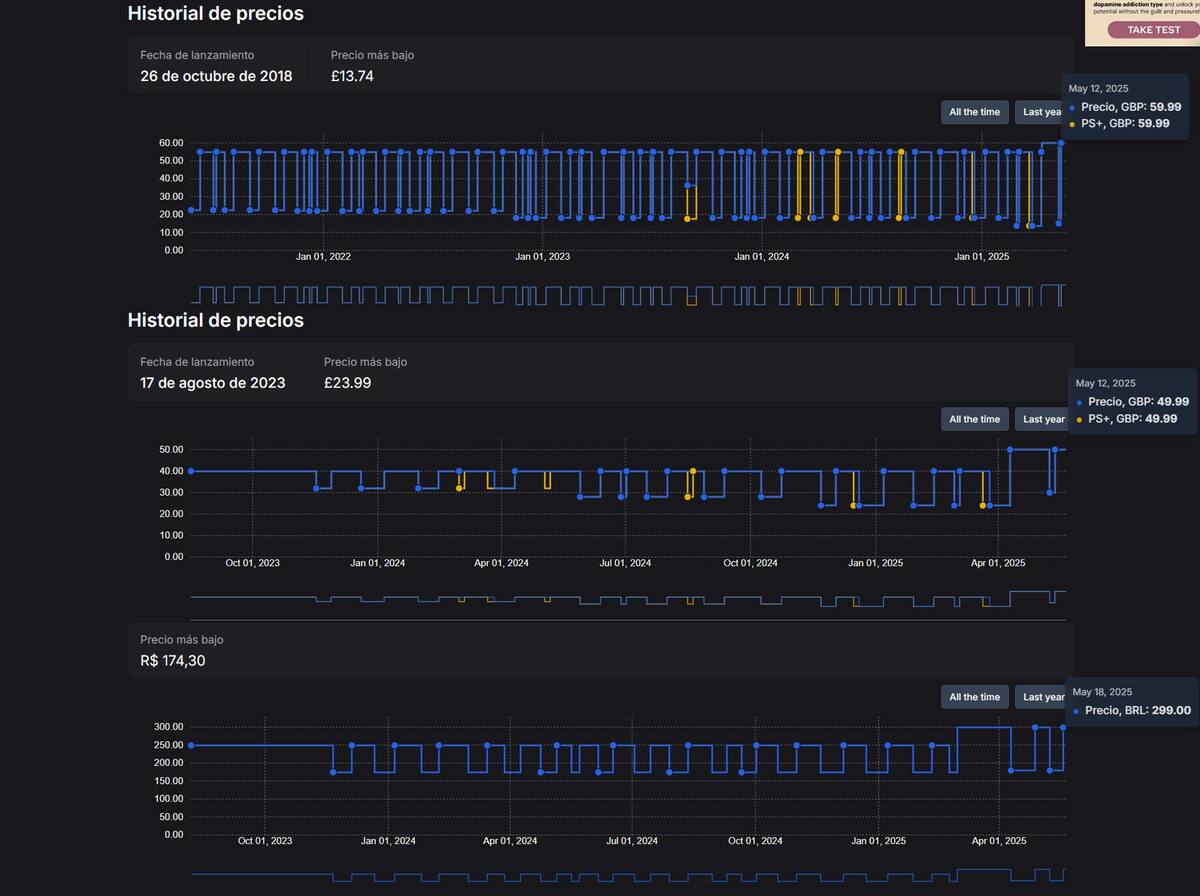Select All the time for the £13.74 lowest-price chart

(x=974, y=112)
